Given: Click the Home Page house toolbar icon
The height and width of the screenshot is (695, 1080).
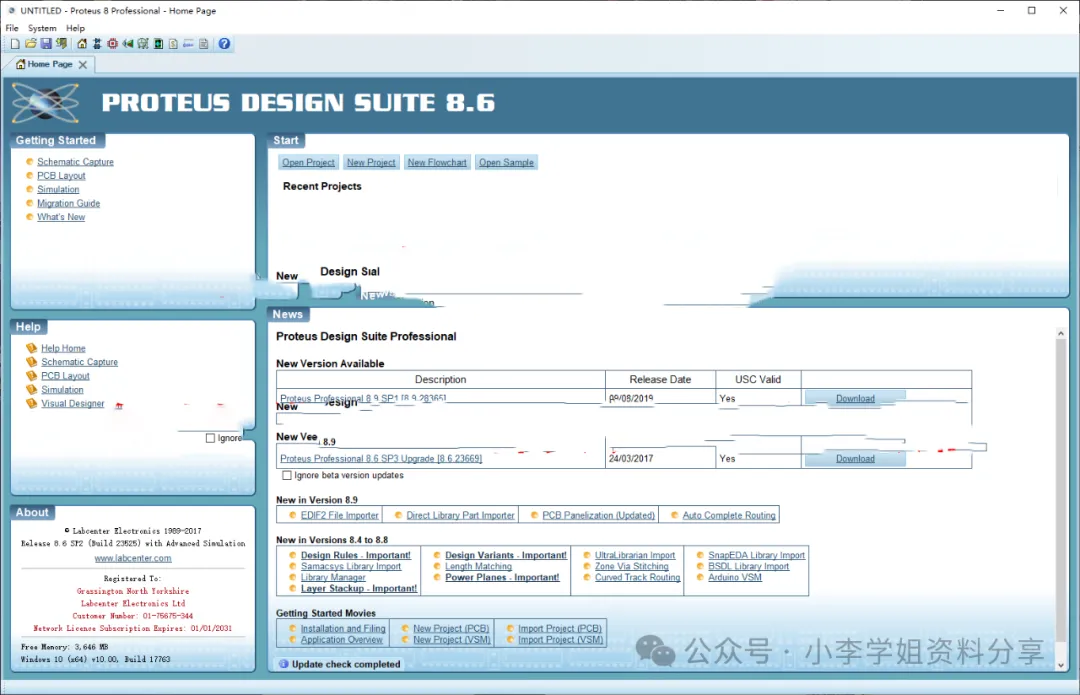Looking at the screenshot, I should coord(82,43).
